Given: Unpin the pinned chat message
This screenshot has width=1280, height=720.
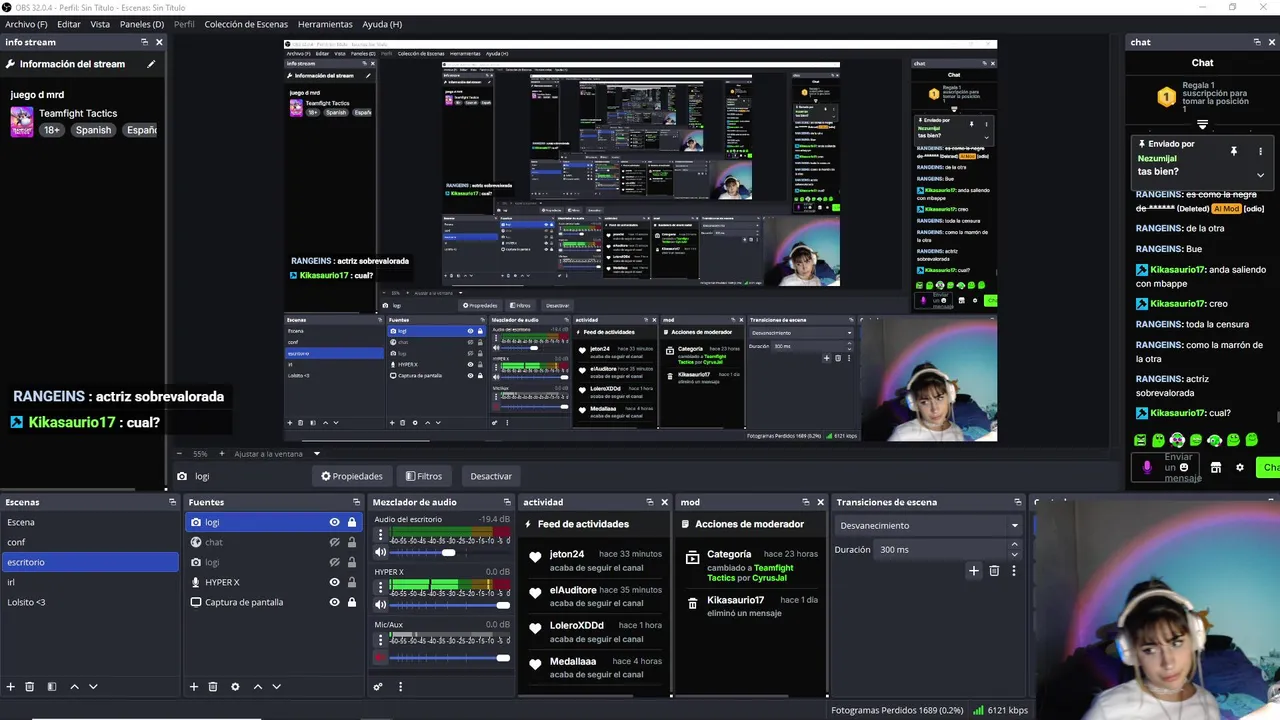Looking at the screenshot, I should (1233, 151).
